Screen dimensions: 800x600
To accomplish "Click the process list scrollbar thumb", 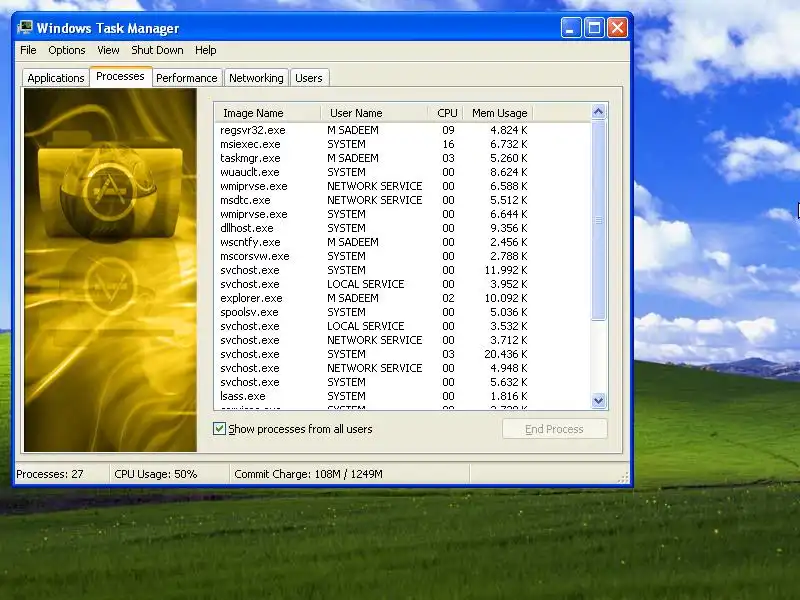I will 598,220.
